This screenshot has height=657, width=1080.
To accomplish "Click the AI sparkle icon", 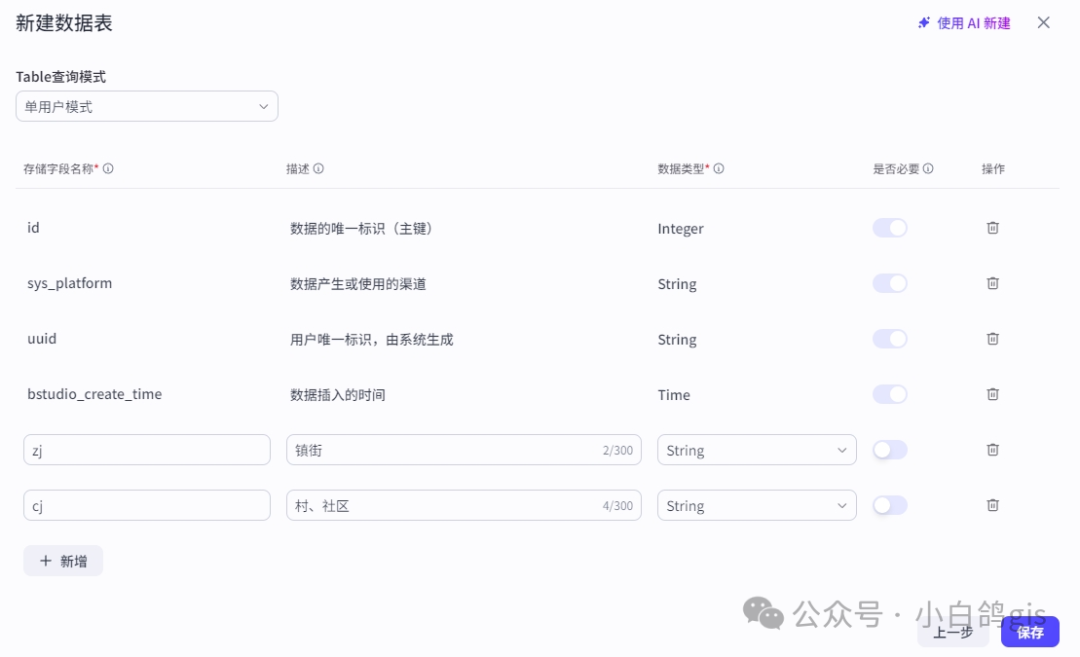I will click(x=924, y=23).
